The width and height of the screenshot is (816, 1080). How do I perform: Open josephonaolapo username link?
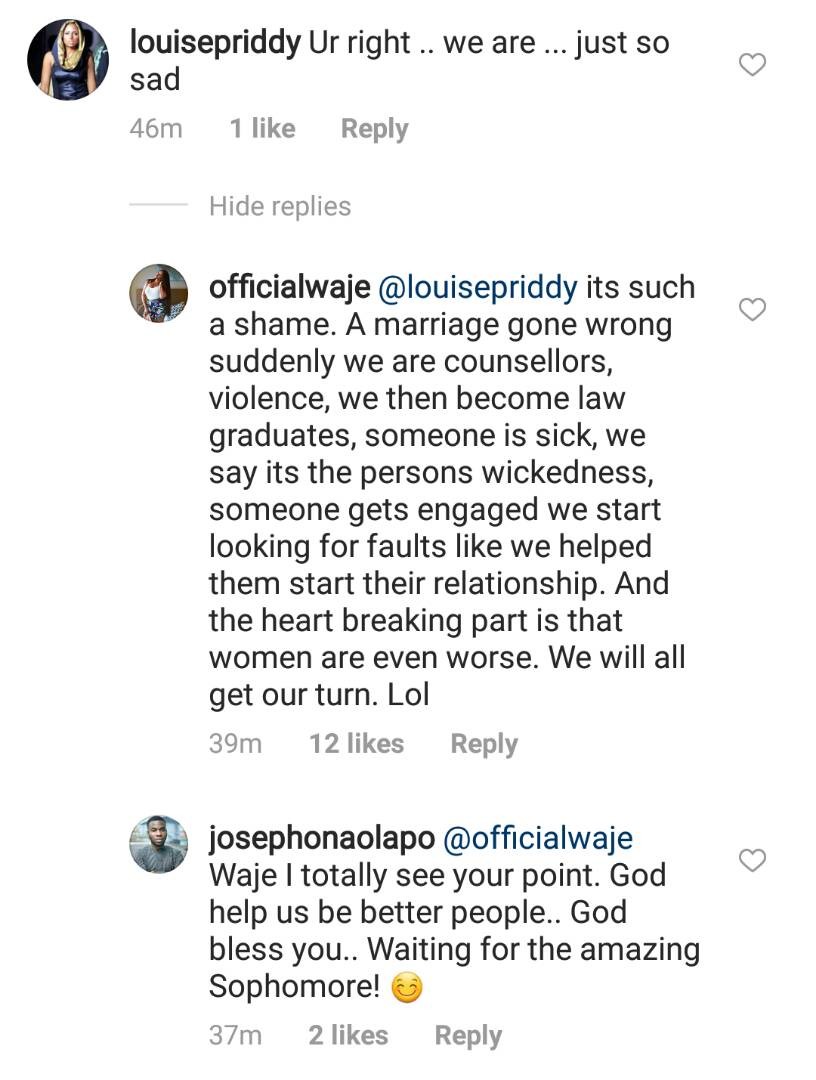click(x=319, y=838)
